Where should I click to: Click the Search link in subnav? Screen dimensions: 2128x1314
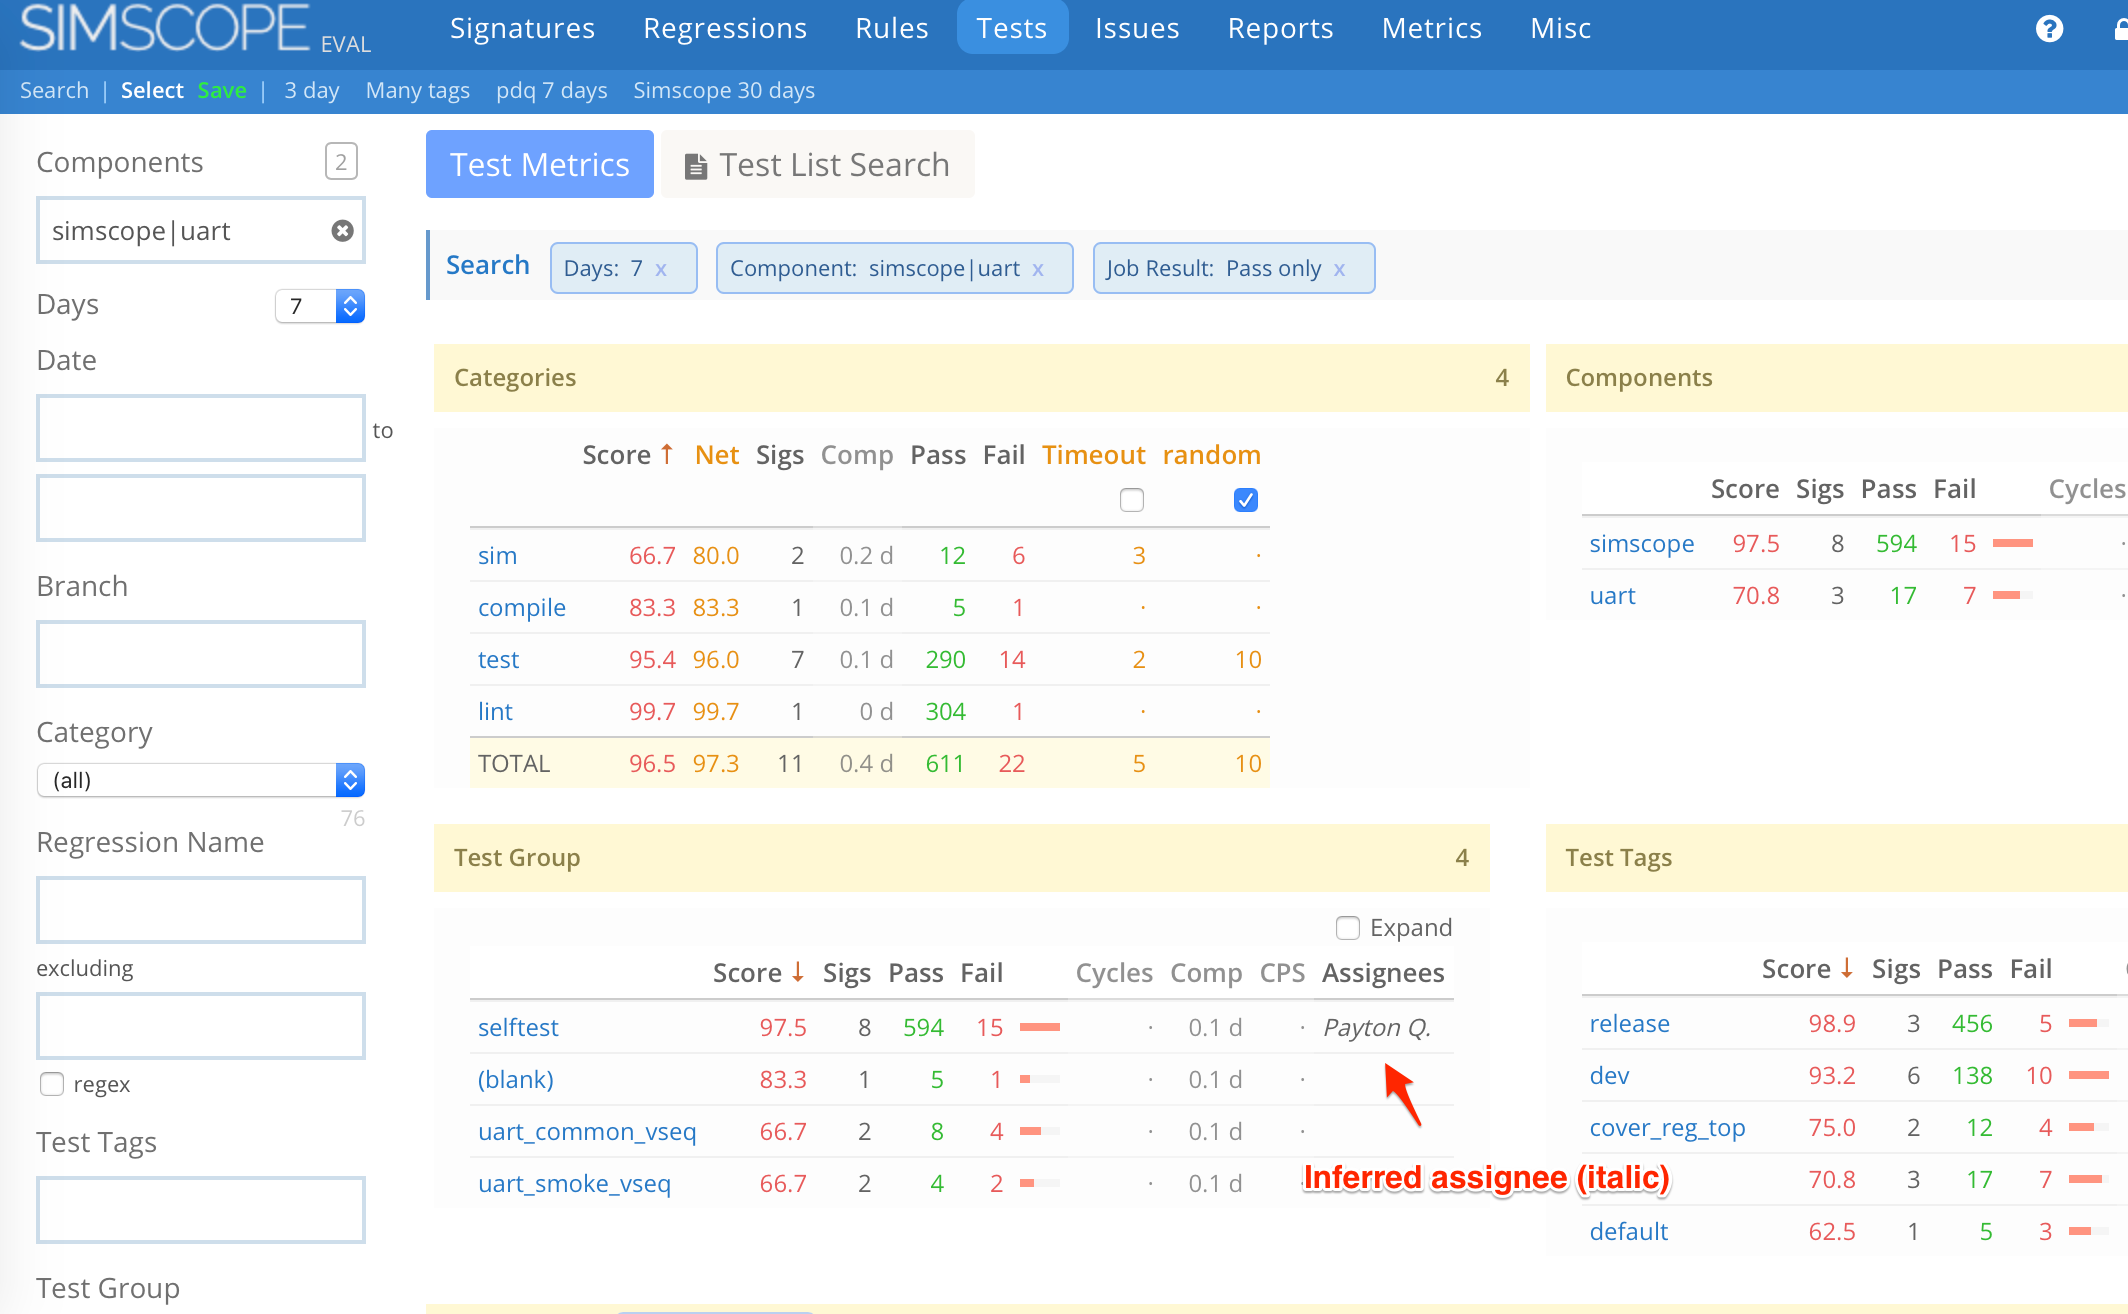pos(54,90)
